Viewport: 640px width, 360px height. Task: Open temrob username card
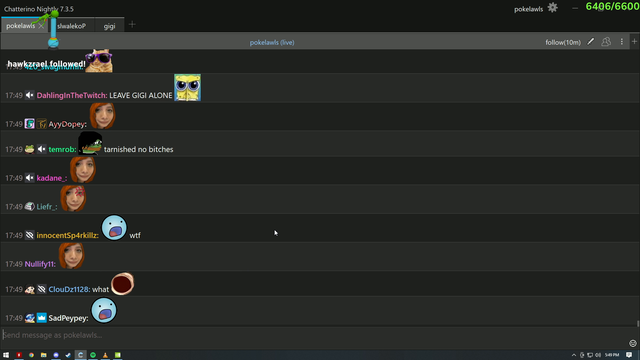(62, 149)
